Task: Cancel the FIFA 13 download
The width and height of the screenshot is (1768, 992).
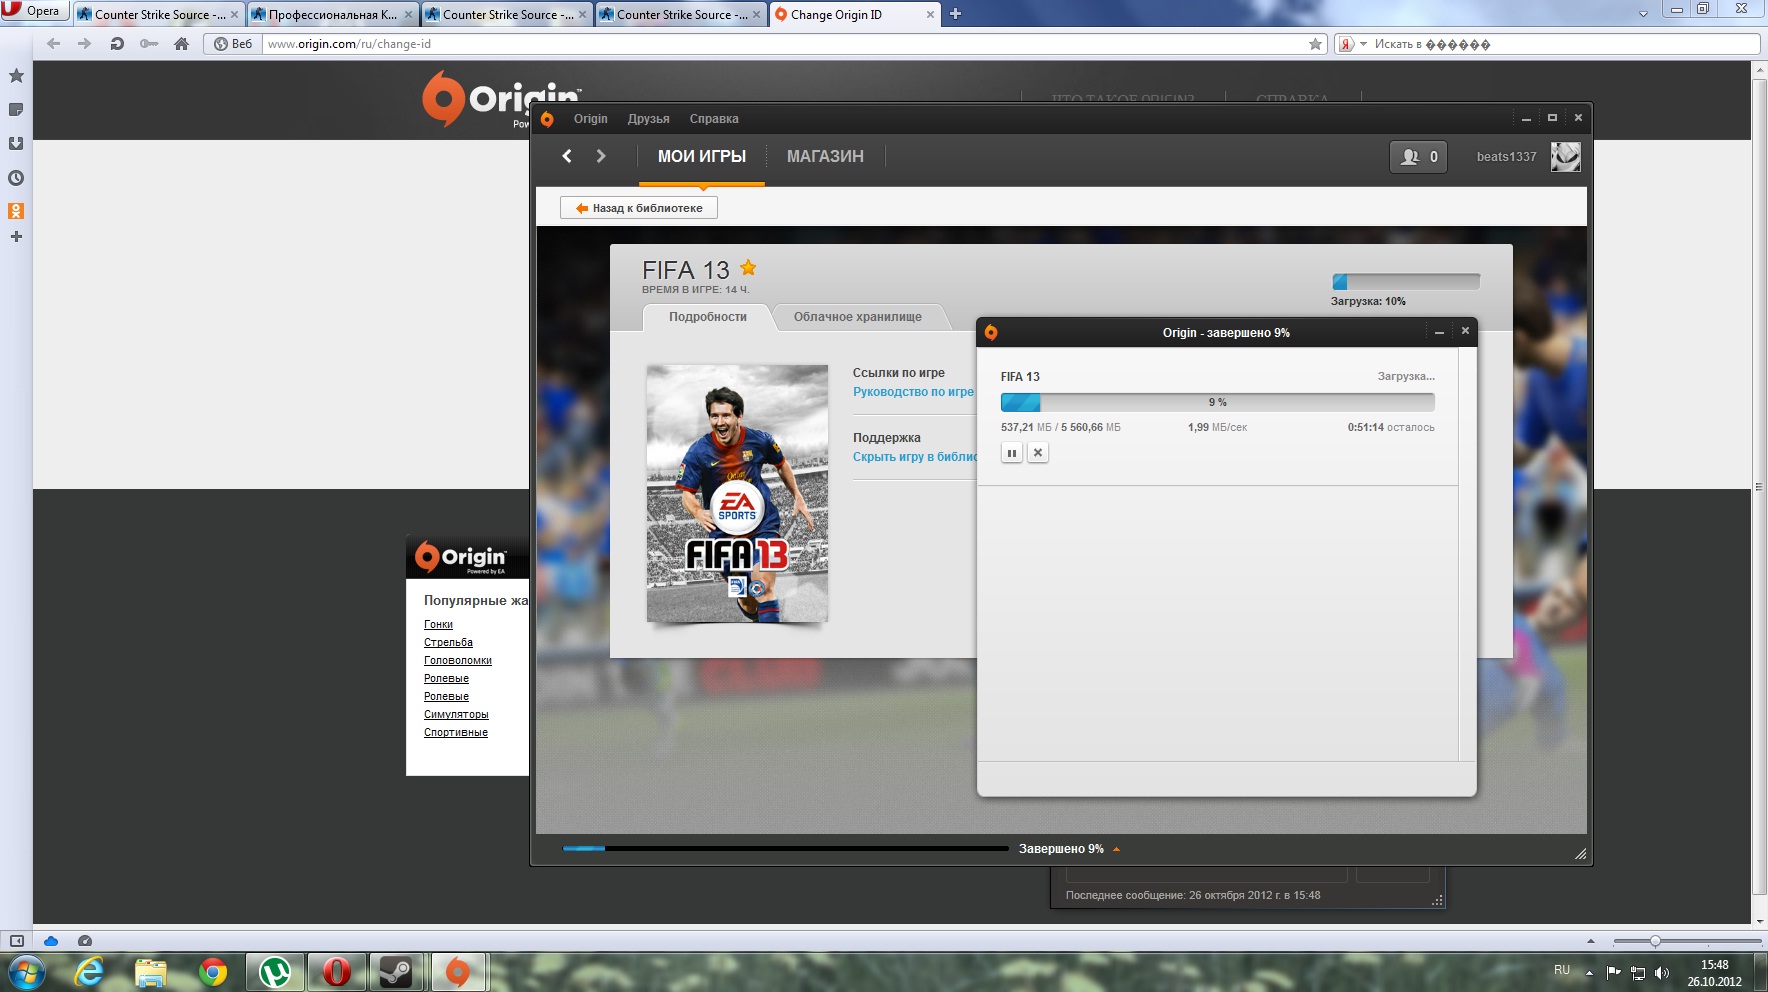Action: point(1038,453)
